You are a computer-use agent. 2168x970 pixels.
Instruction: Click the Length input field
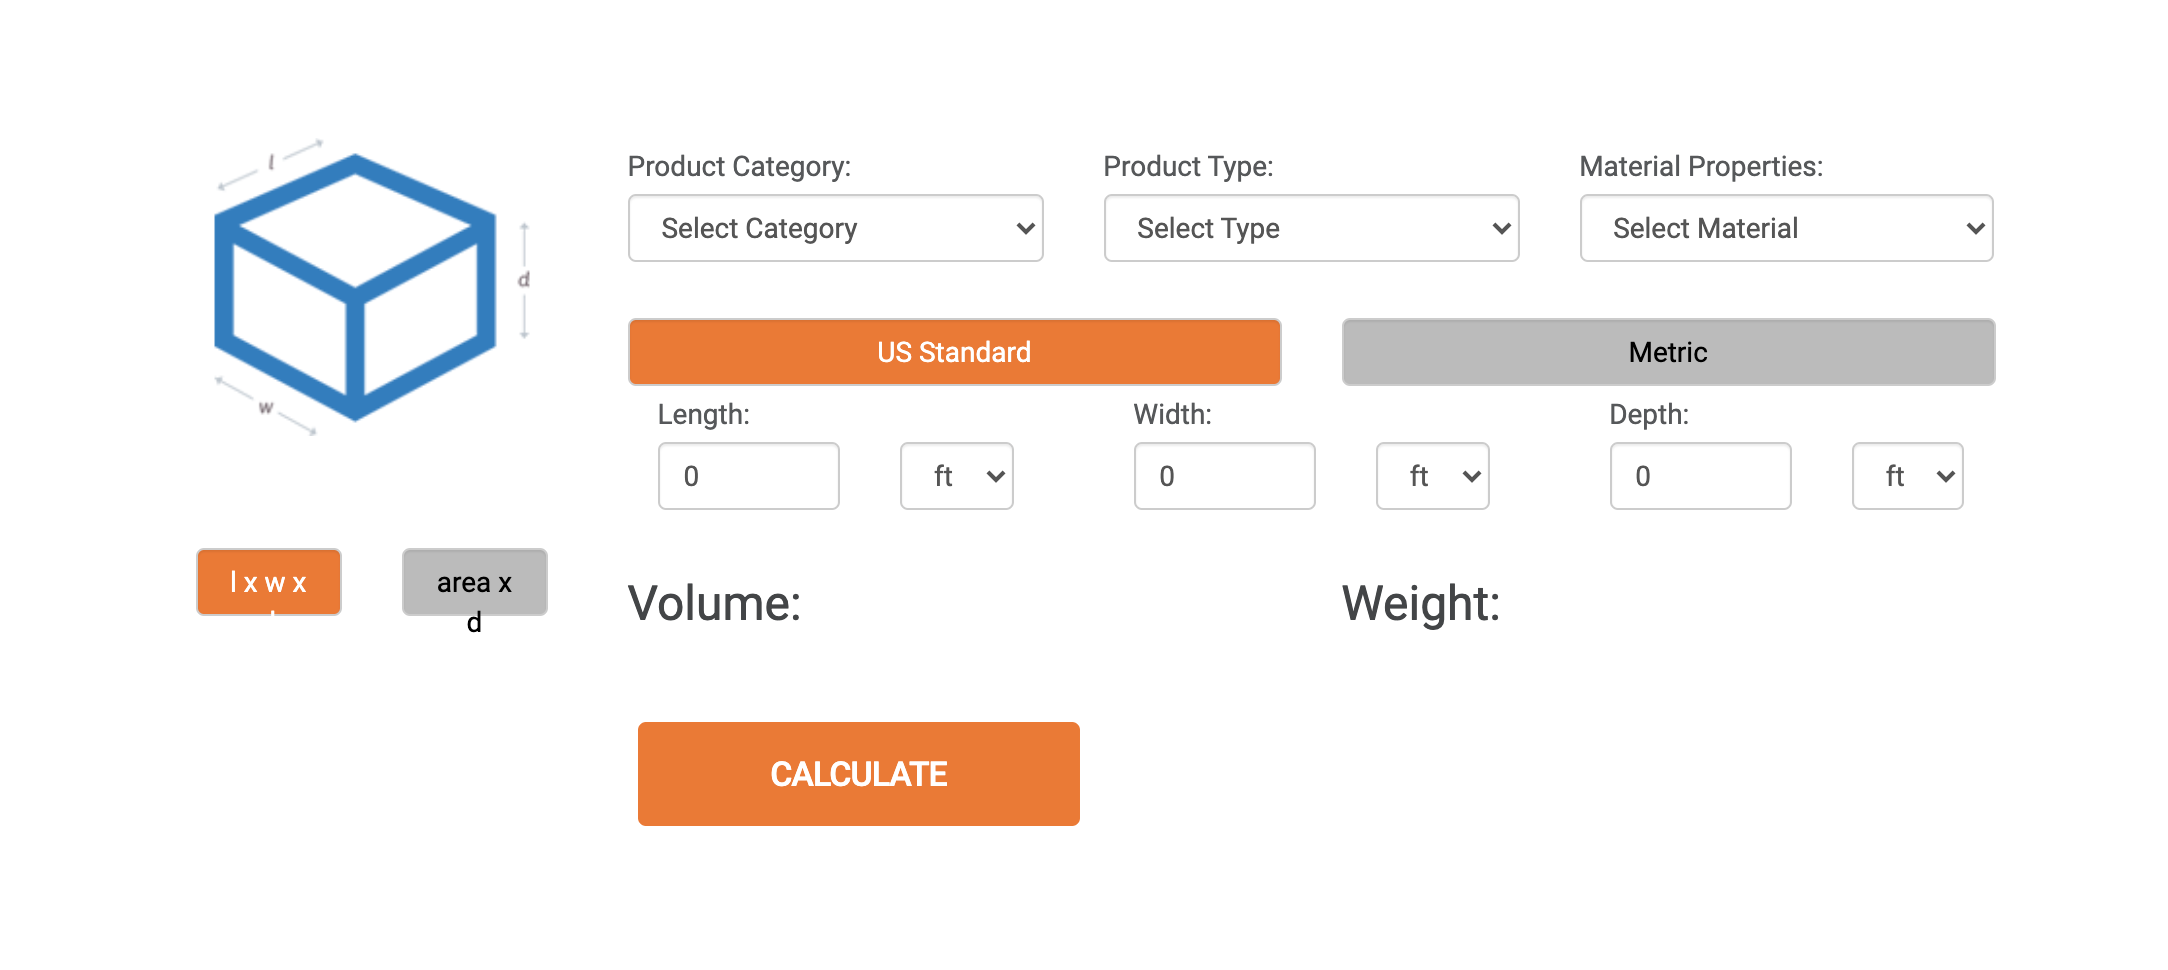[x=748, y=476]
